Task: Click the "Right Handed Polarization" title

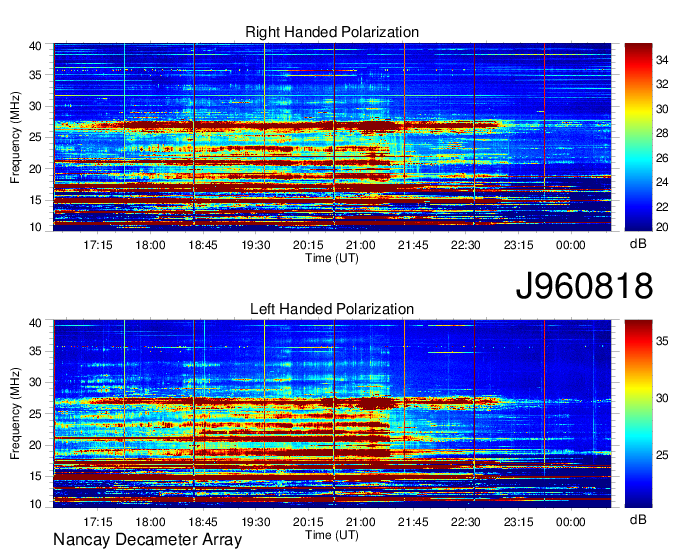Action: 332,32
